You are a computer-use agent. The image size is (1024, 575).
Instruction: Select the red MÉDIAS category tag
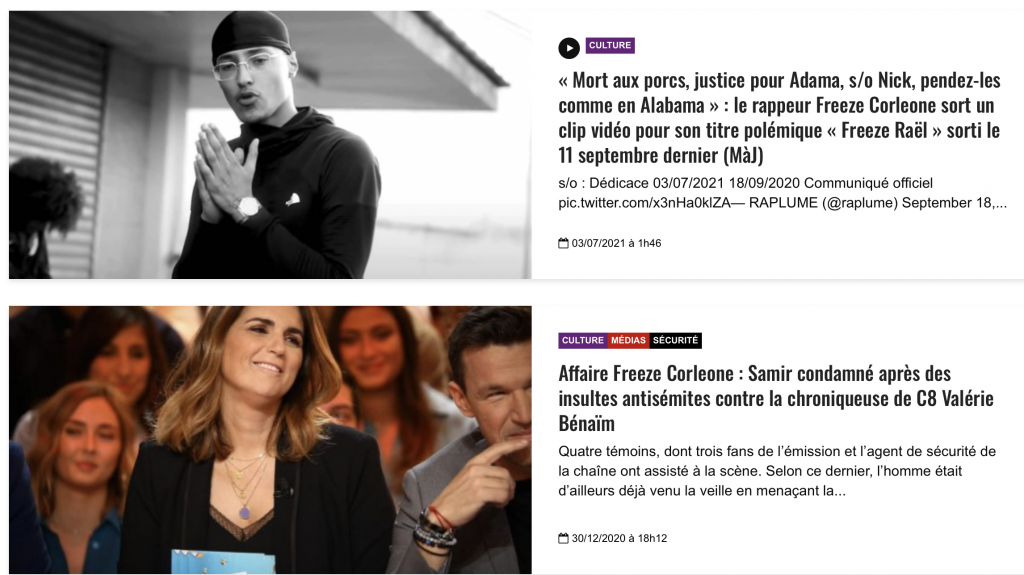[628, 340]
